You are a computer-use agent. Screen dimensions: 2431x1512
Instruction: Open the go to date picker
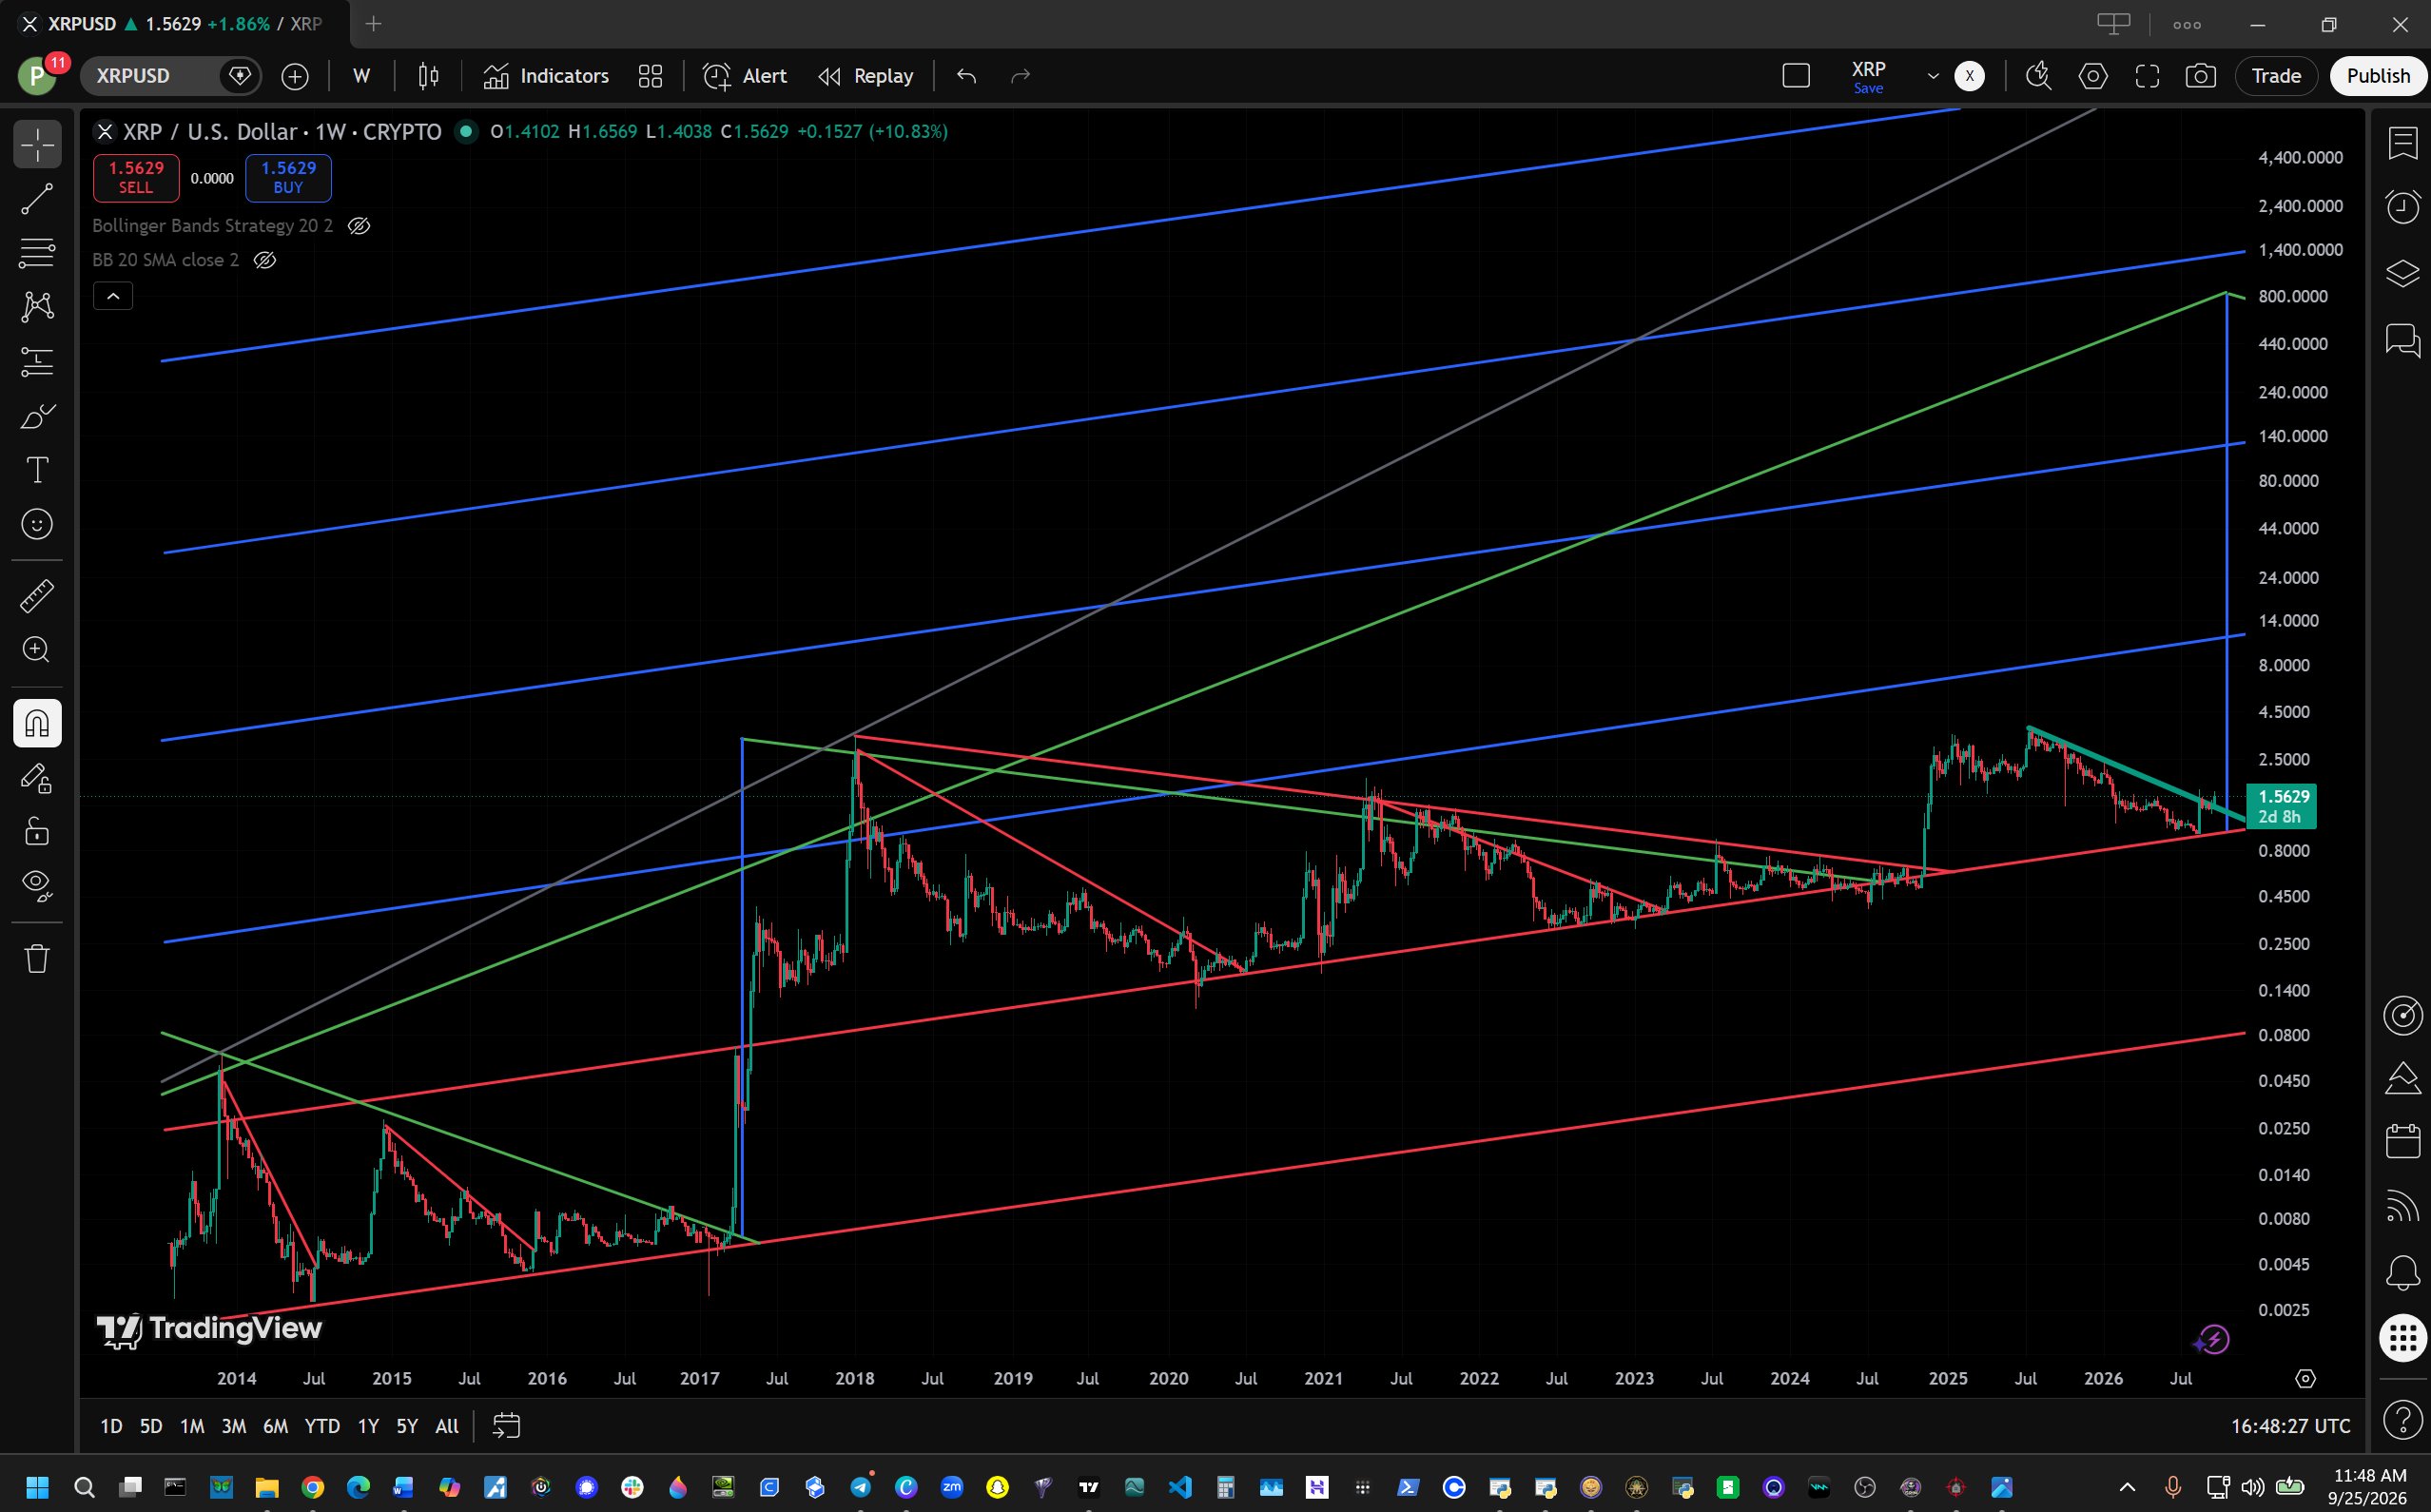(x=506, y=1426)
